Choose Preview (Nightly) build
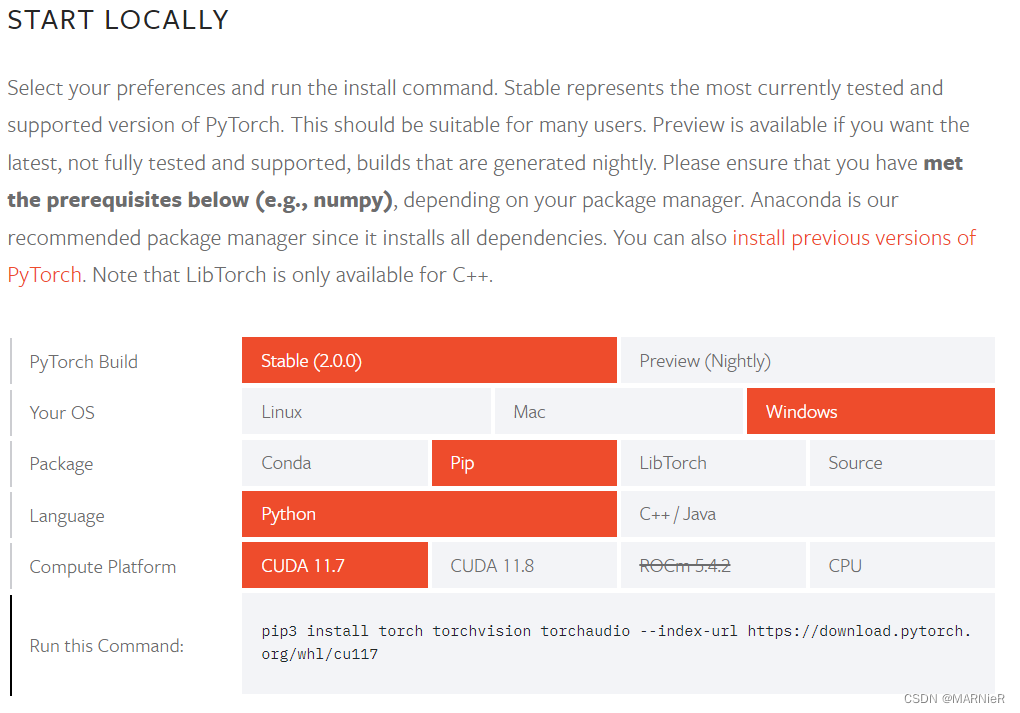Viewport: 1020px width, 713px height. pyautogui.click(x=807, y=360)
